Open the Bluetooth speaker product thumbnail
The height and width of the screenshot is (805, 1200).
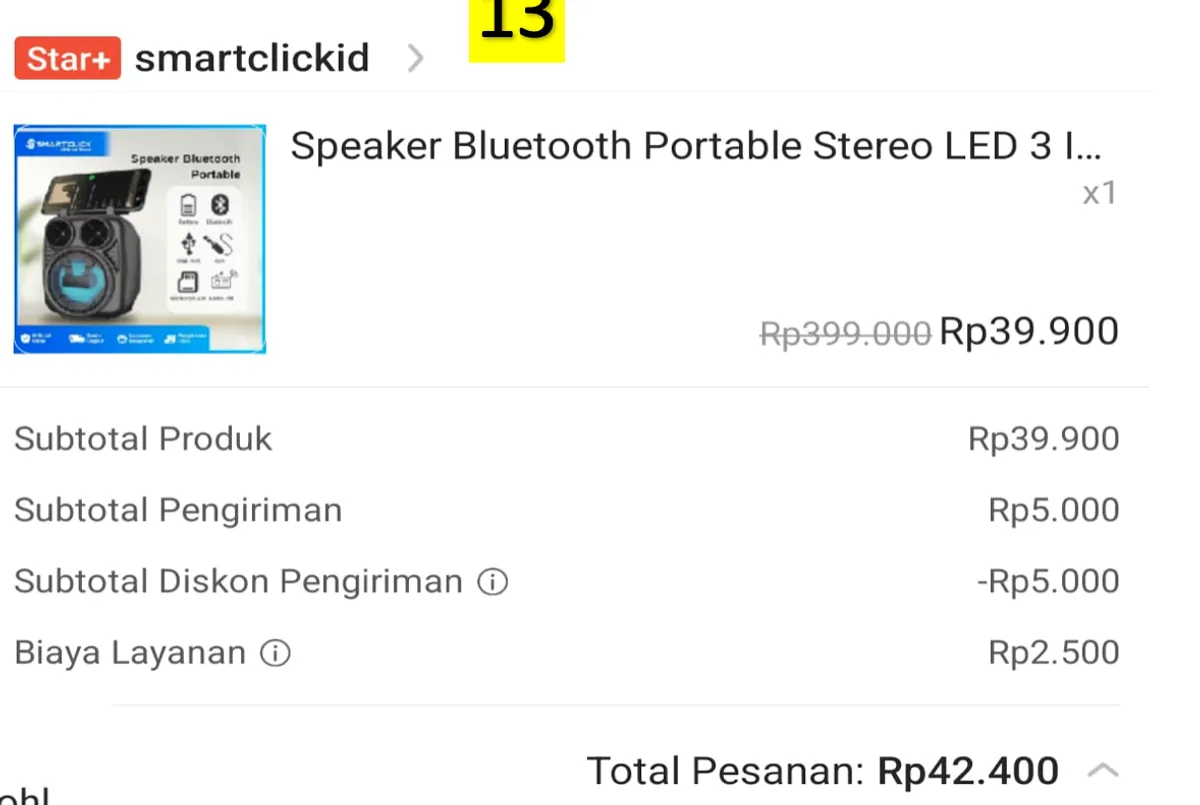140,239
